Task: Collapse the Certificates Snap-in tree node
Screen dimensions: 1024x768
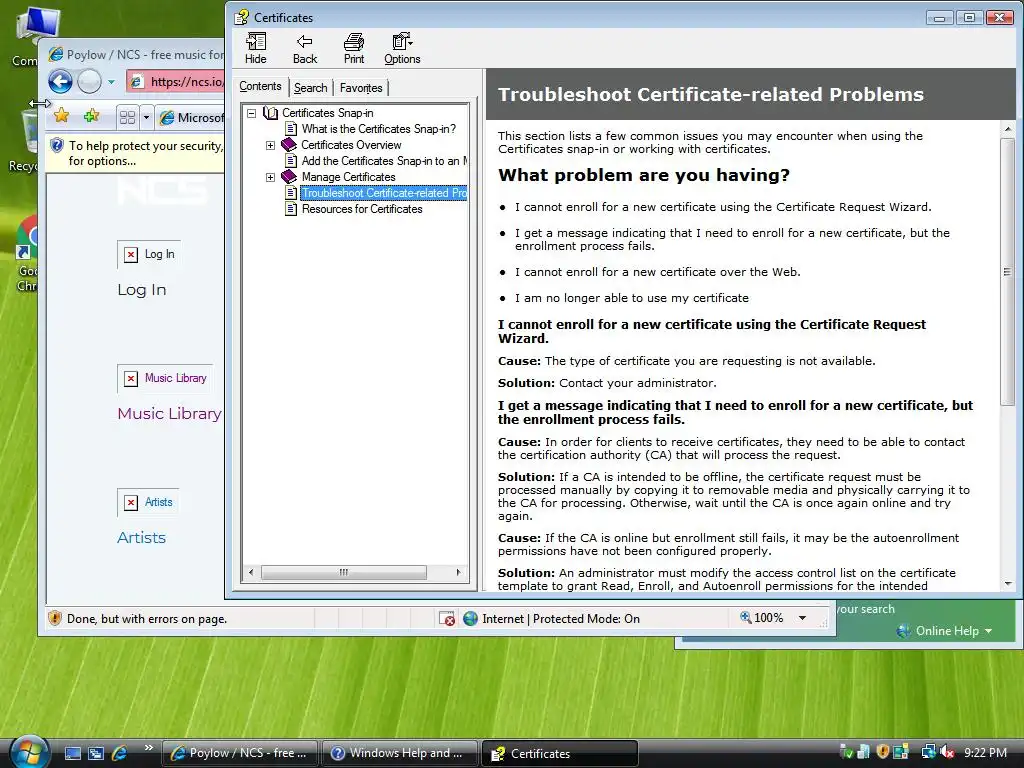Action: tap(251, 113)
